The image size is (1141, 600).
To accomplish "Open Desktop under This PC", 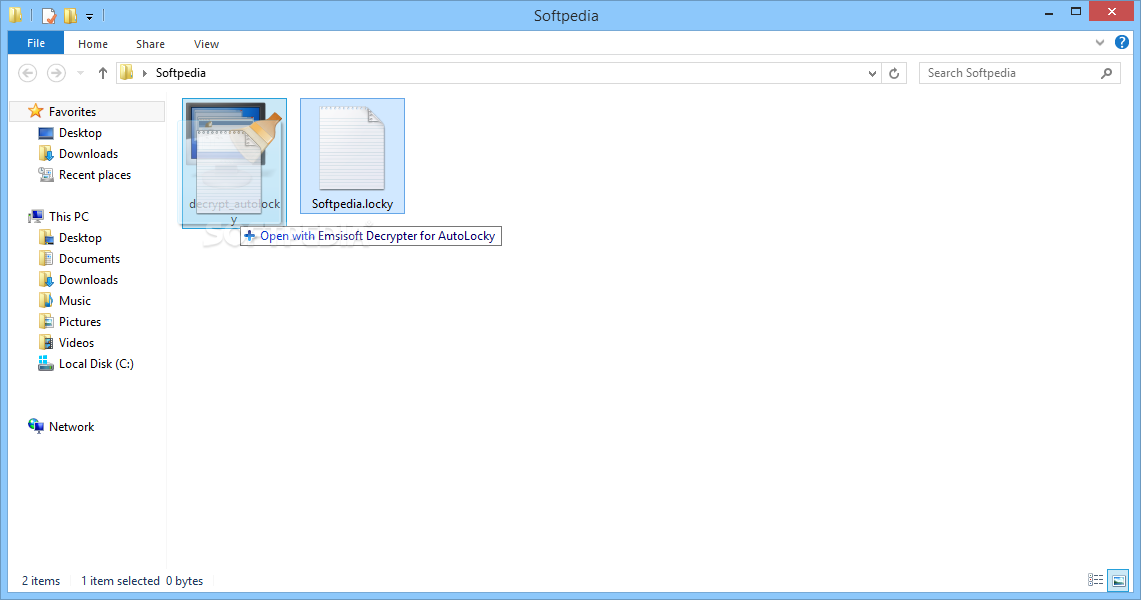I will click(80, 238).
